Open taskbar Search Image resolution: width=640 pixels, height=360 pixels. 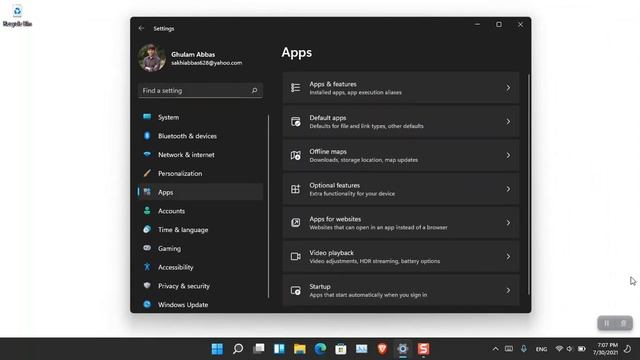pyautogui.click(x=238, y=349)
